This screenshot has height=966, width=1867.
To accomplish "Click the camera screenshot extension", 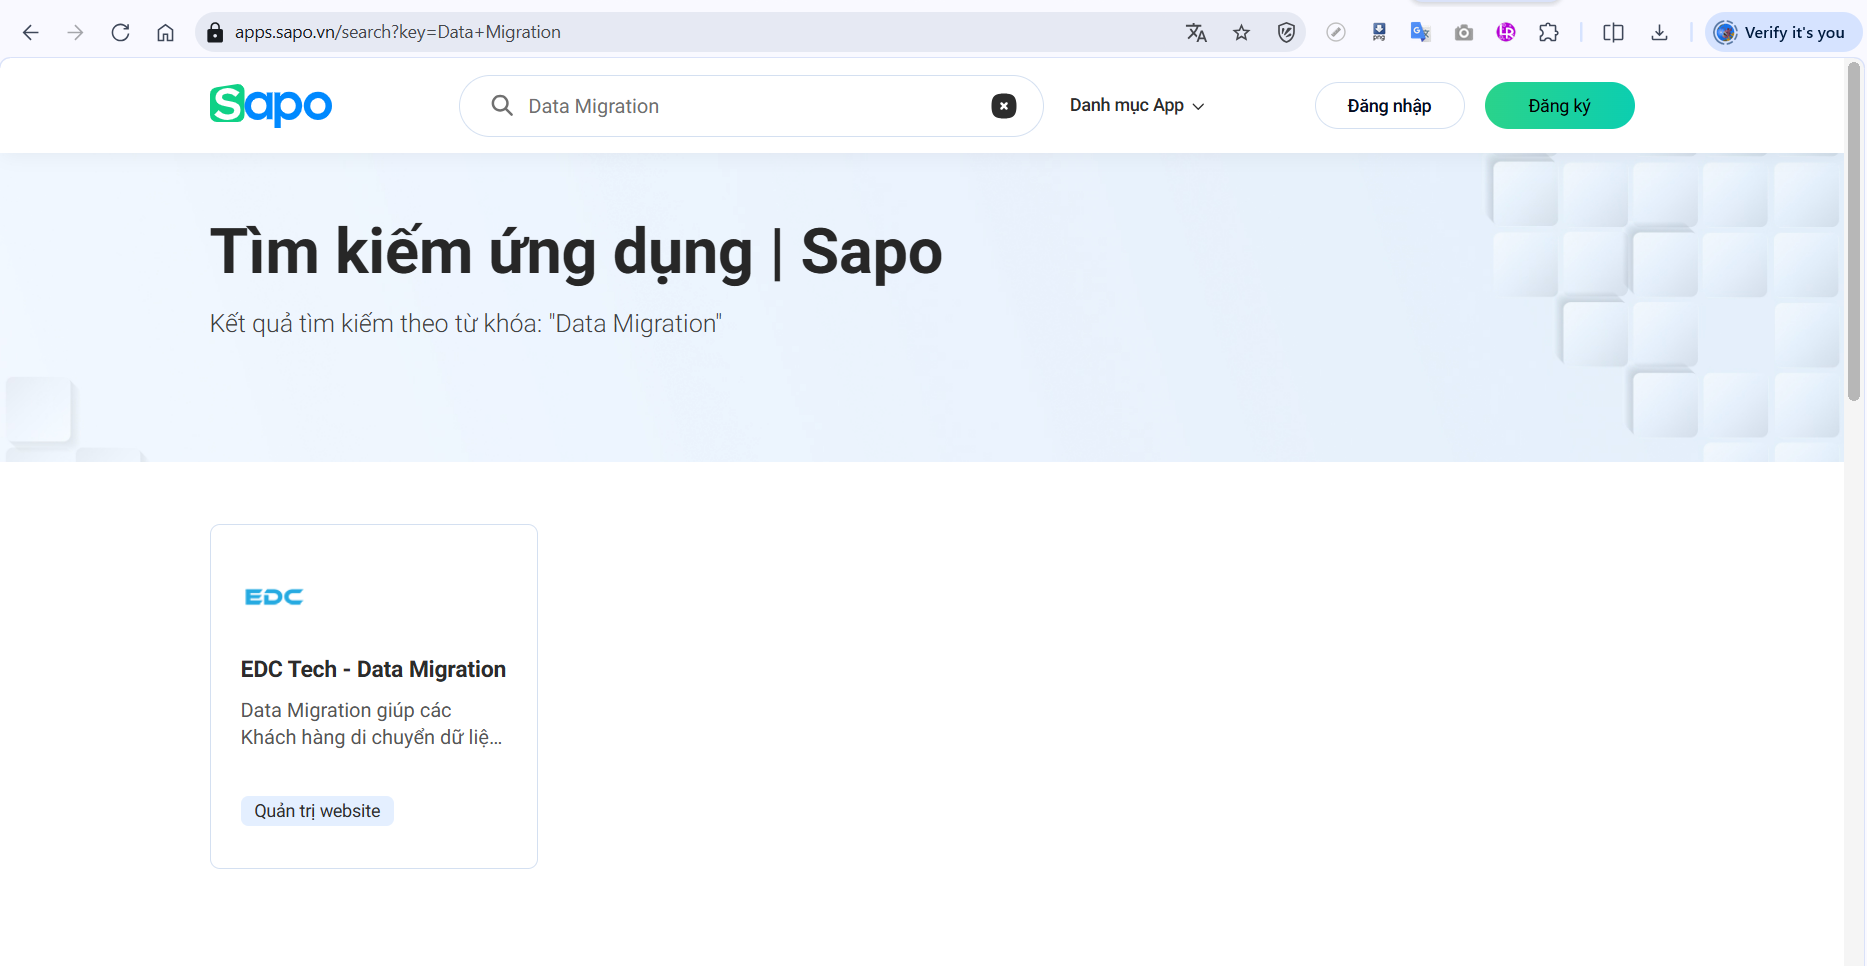I will click(x=1464, y=33).
